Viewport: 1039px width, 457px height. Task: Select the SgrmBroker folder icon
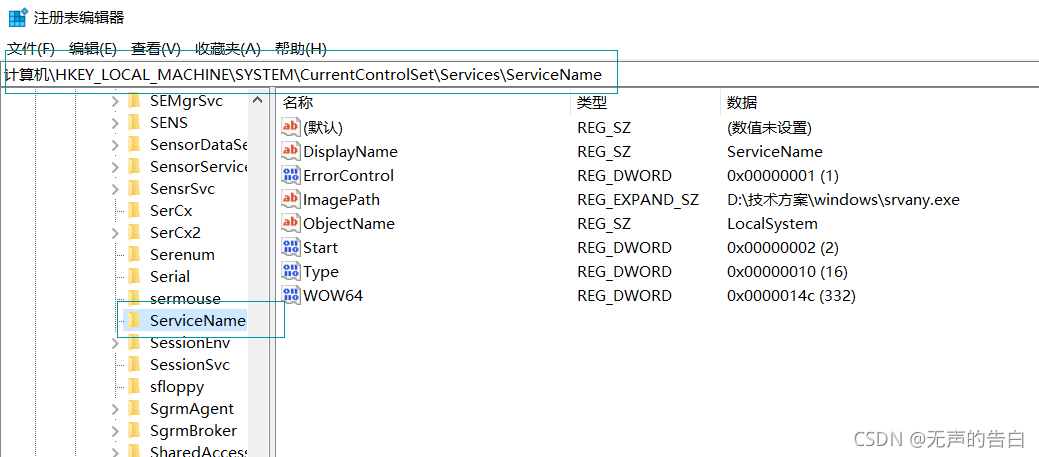[x=135, y=431]
